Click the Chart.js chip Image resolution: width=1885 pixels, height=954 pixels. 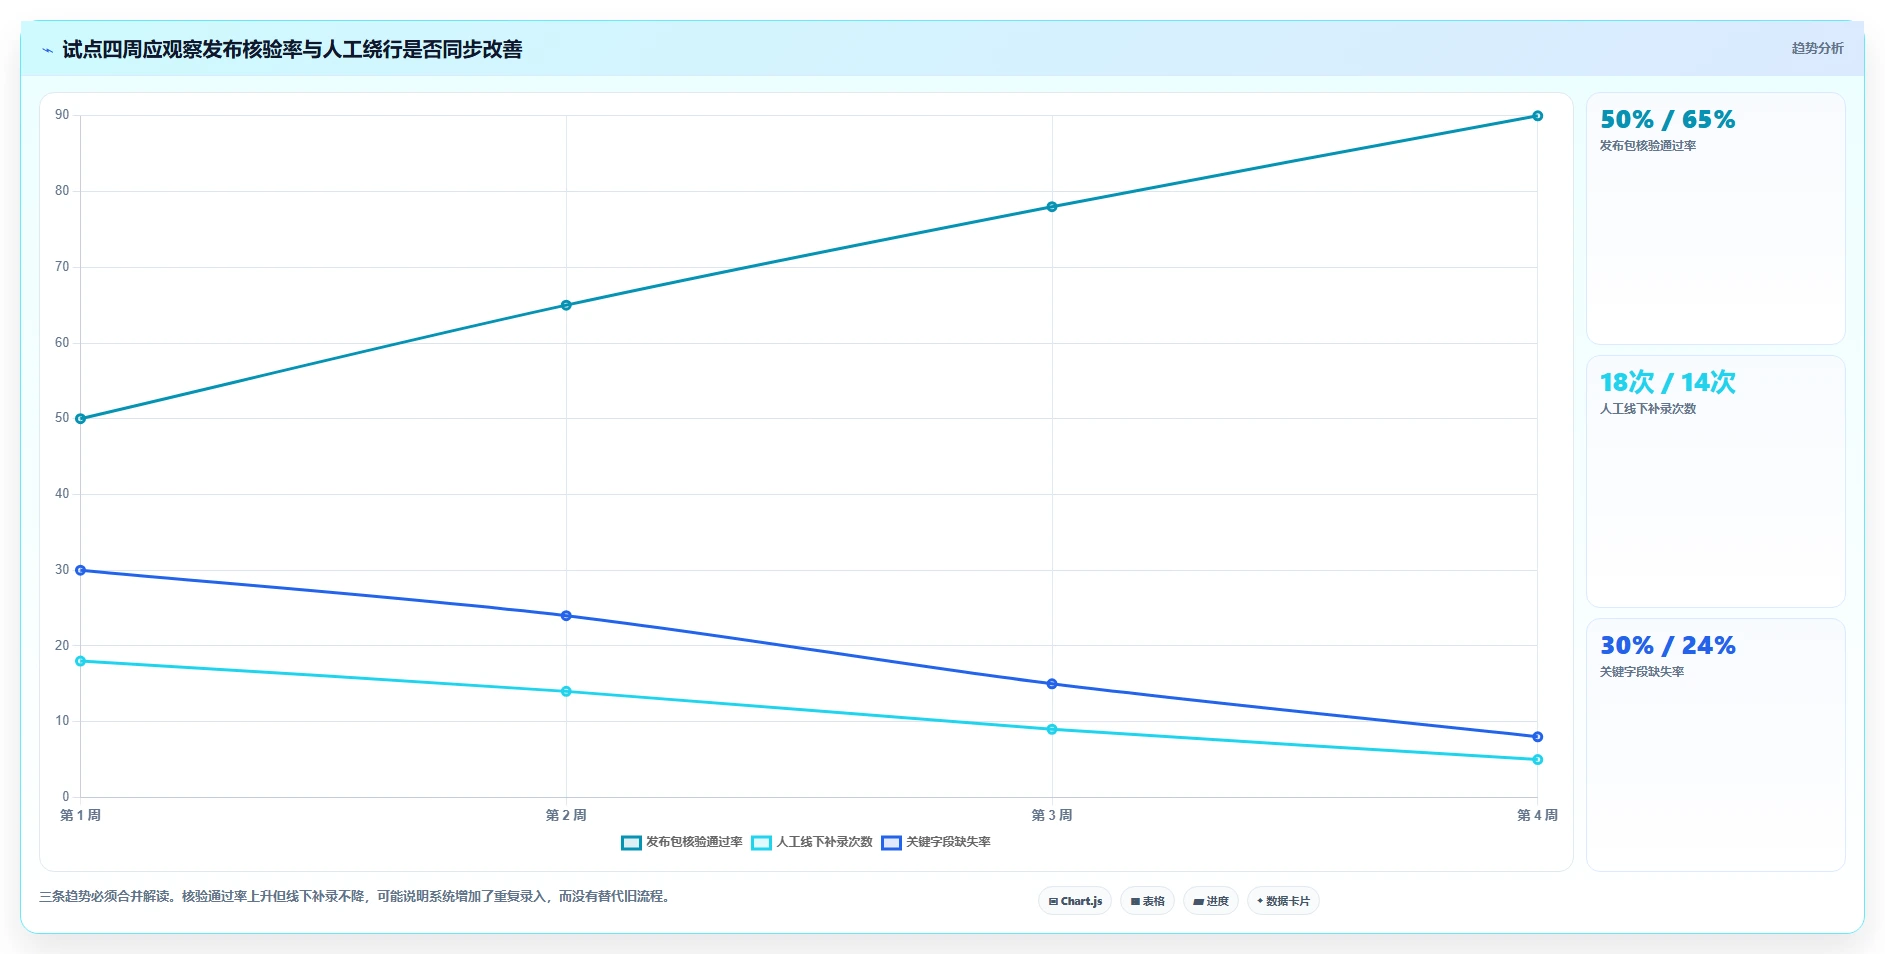click(1075, 901)
